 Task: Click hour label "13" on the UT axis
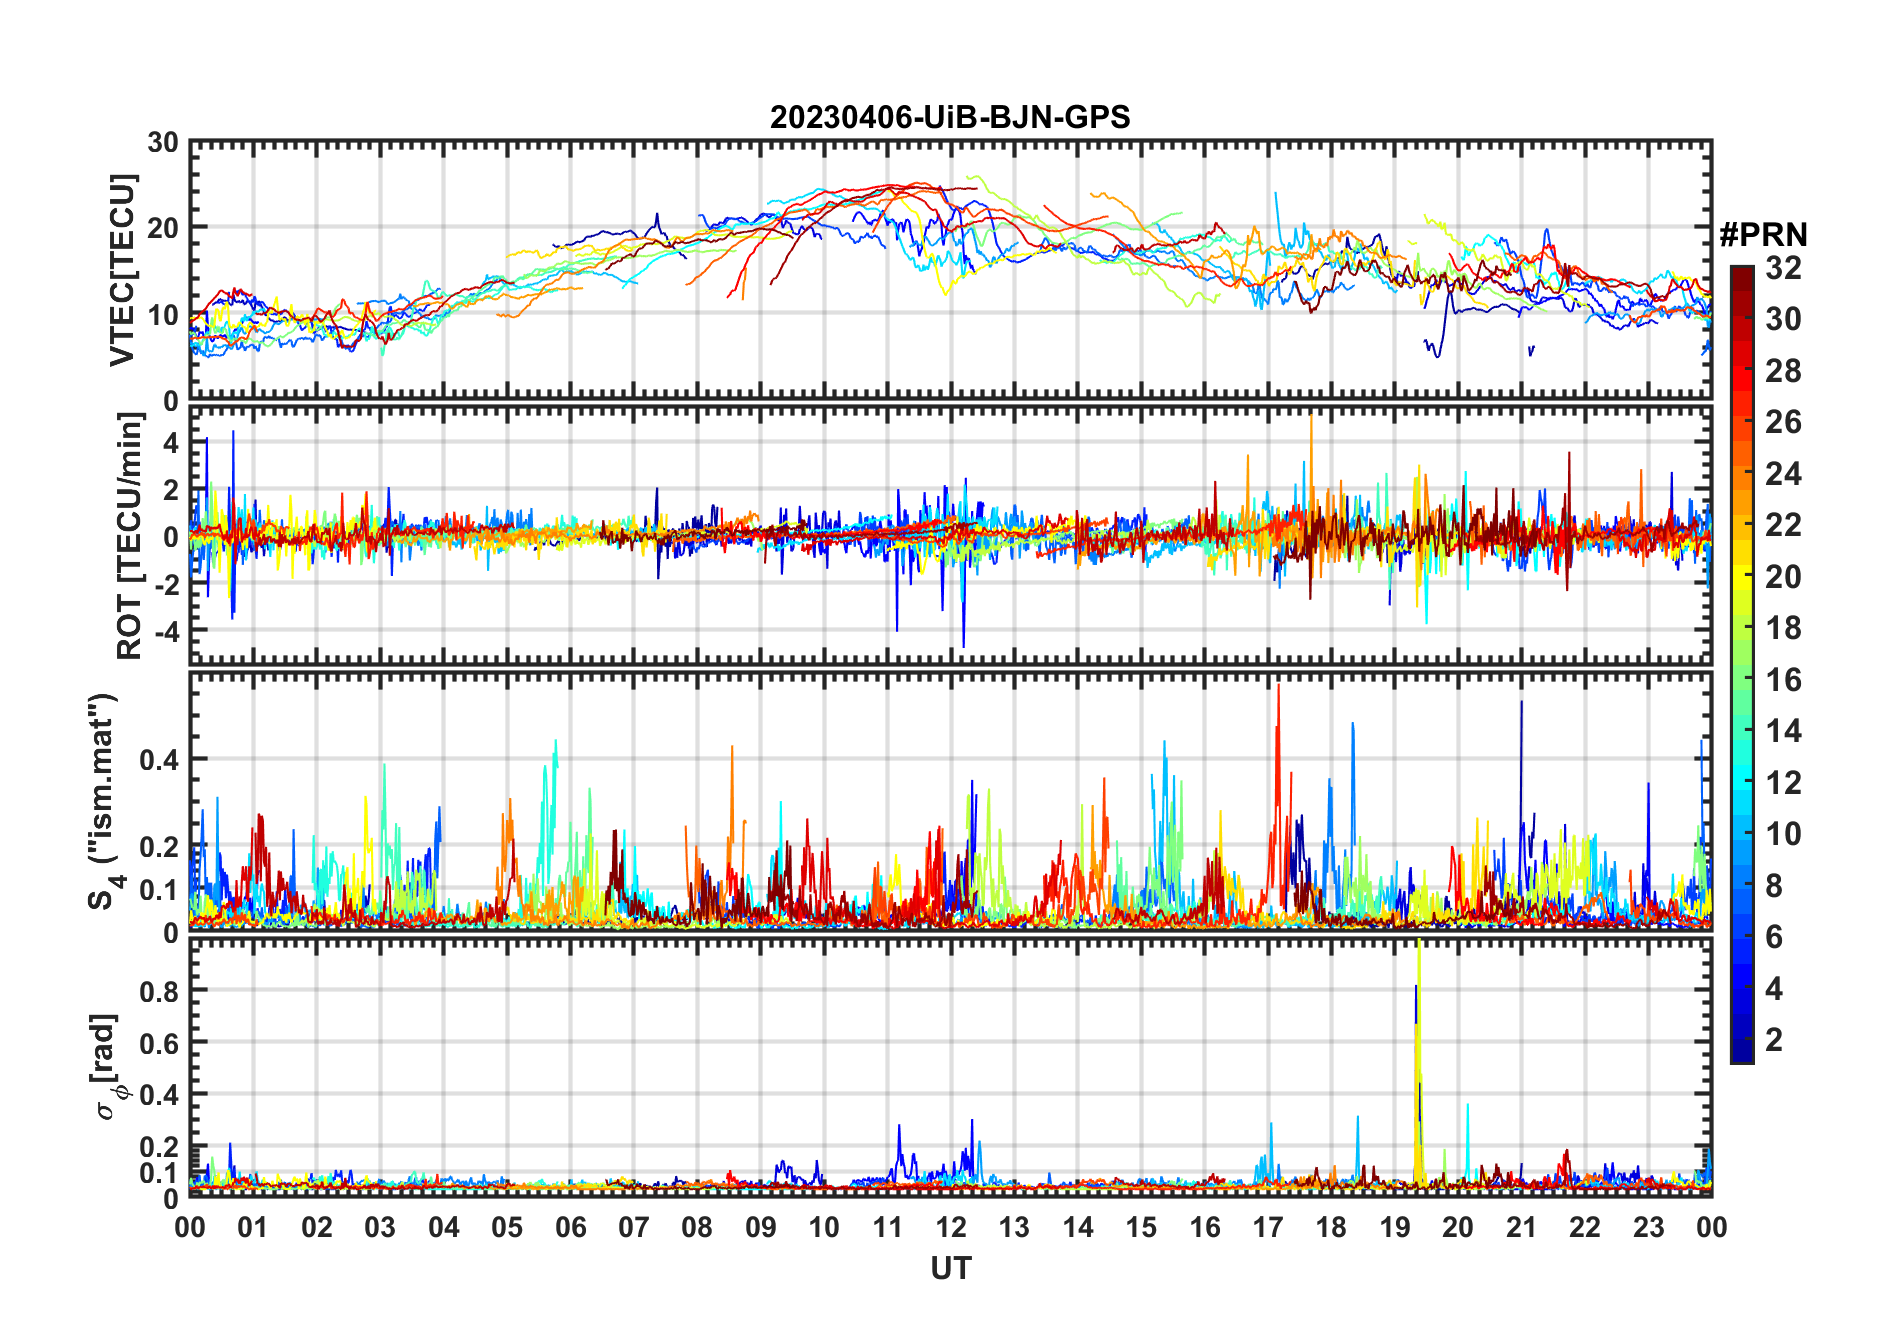pyautogui.click(x=1014, y=1227)
